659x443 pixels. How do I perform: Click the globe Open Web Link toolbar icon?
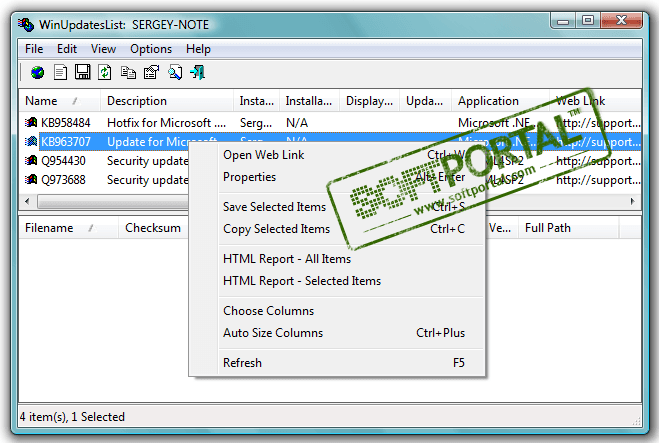coord(37,73)
